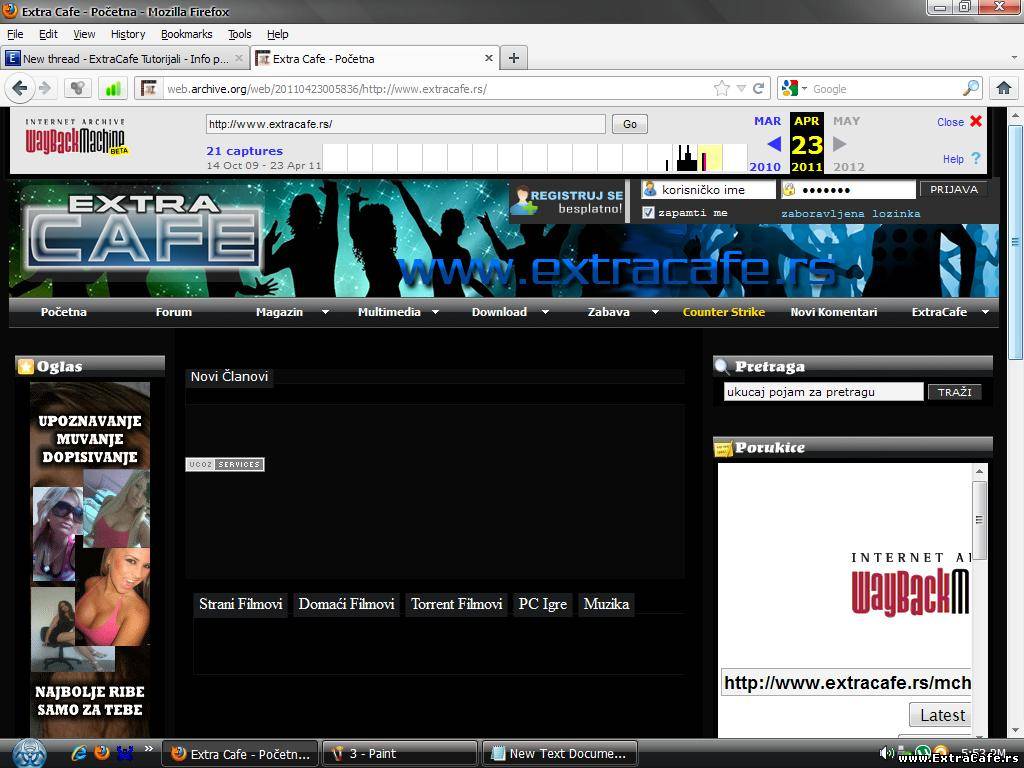This screenshot has width=1024, height=768.
Task: Click the site favicon in address bar
Action: [x=150, y=88]
